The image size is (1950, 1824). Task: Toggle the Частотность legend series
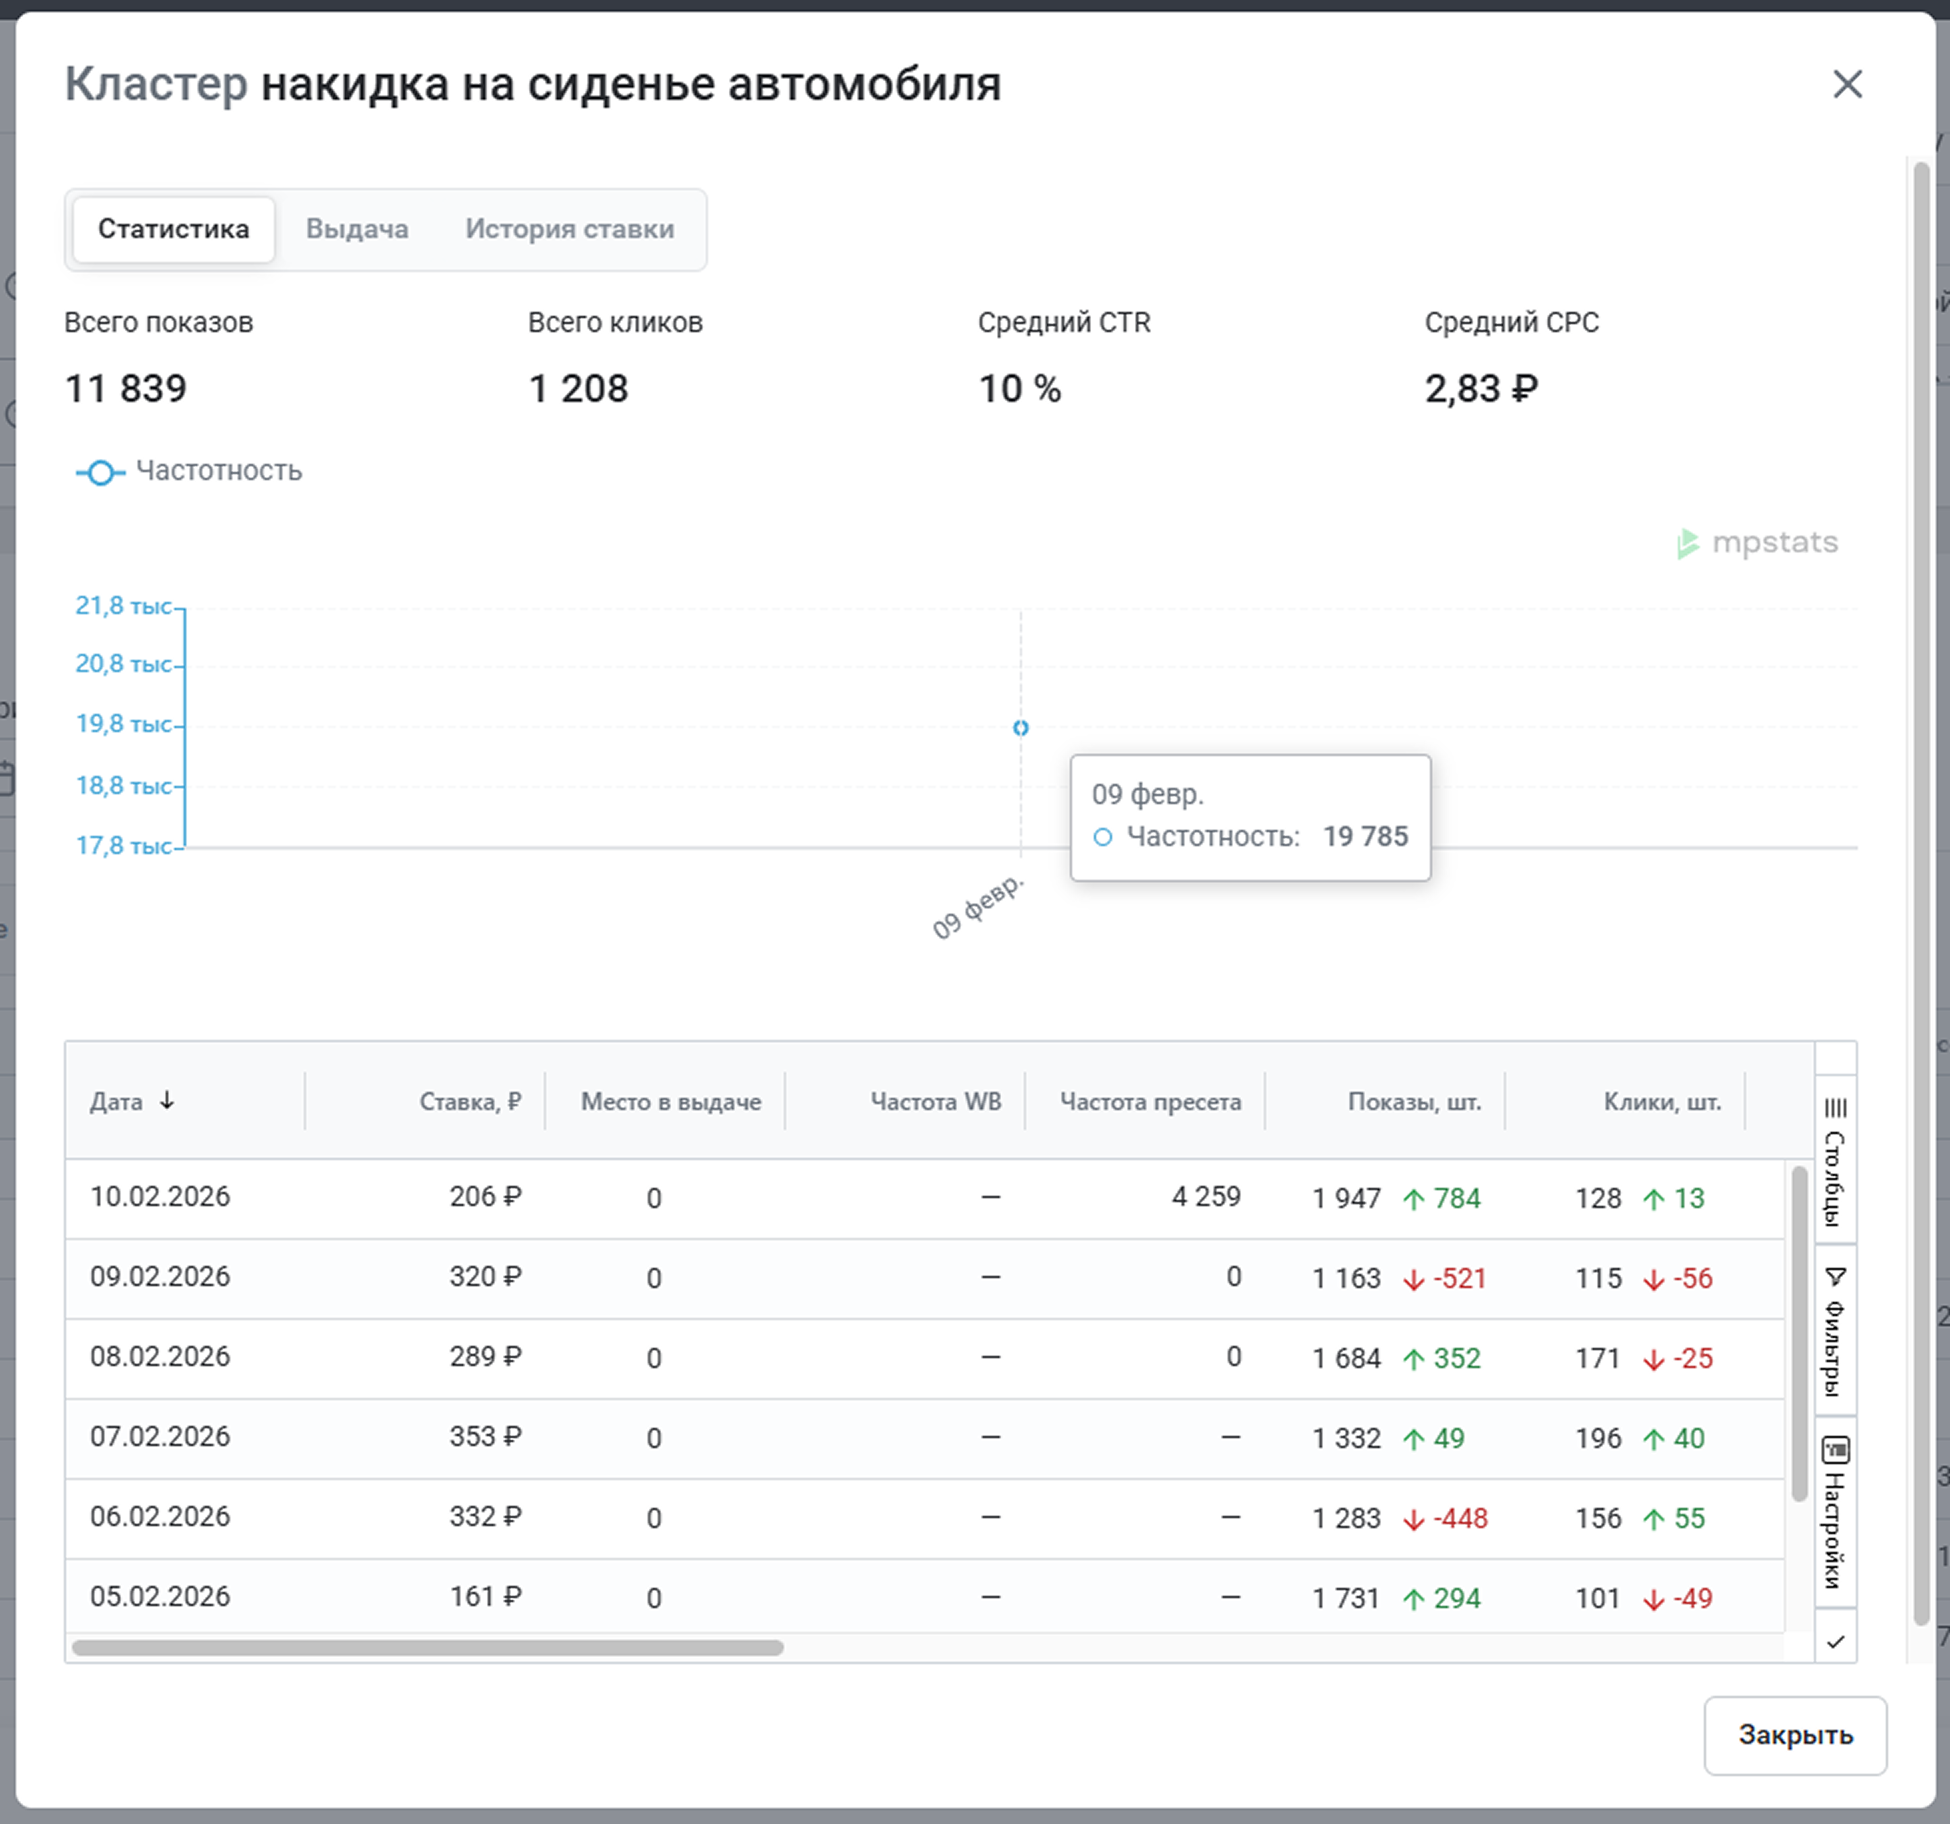(x=189, y=471)
